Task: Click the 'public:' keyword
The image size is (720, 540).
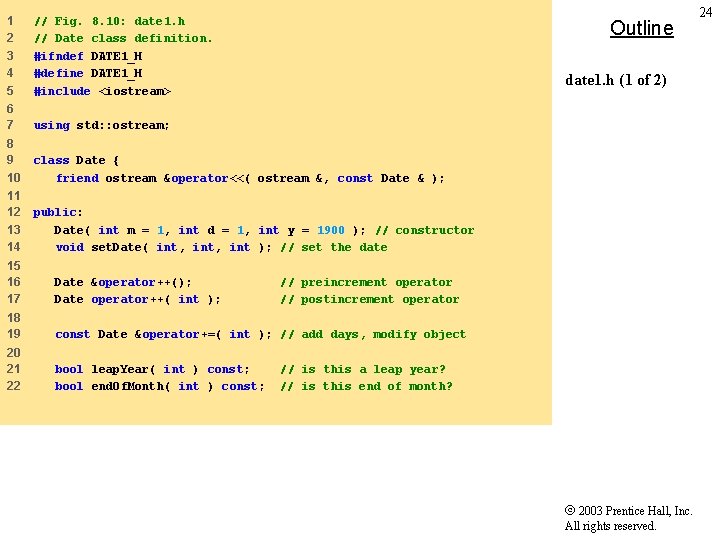Action: click(x=57, y=213)
